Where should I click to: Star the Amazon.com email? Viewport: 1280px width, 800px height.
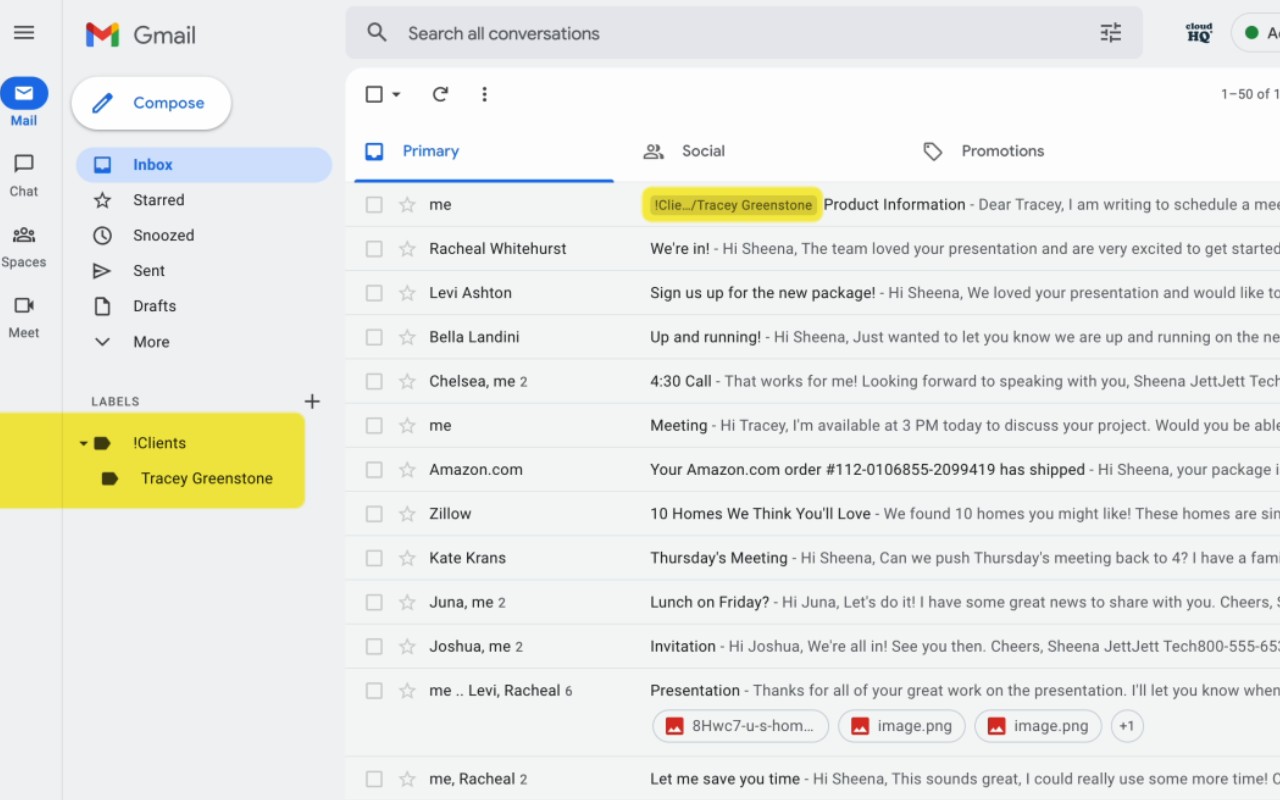point(407,470)
